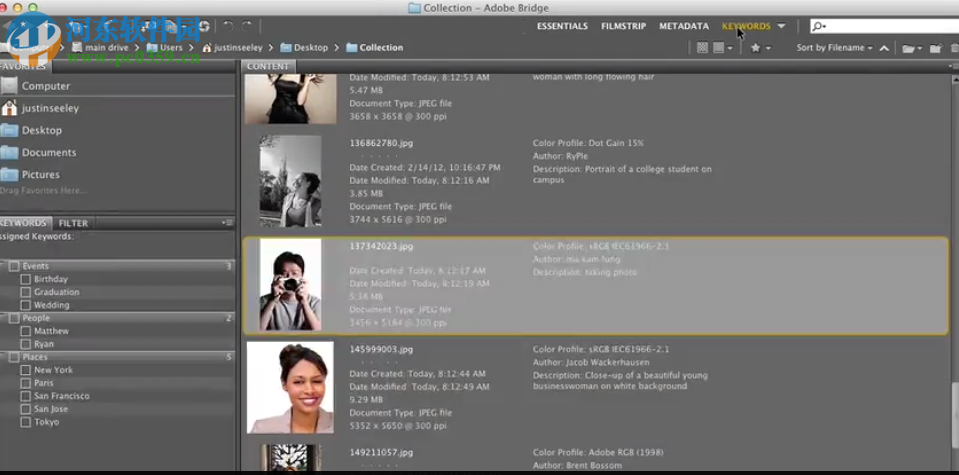
Task: Select thumbnail of 145999003.jpg businesswoman
Action: (291, 388)
